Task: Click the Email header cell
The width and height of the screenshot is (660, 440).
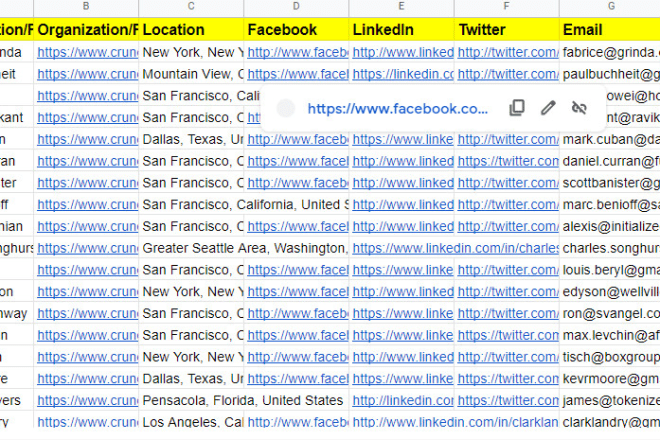Action: click(x=610, y=29)
